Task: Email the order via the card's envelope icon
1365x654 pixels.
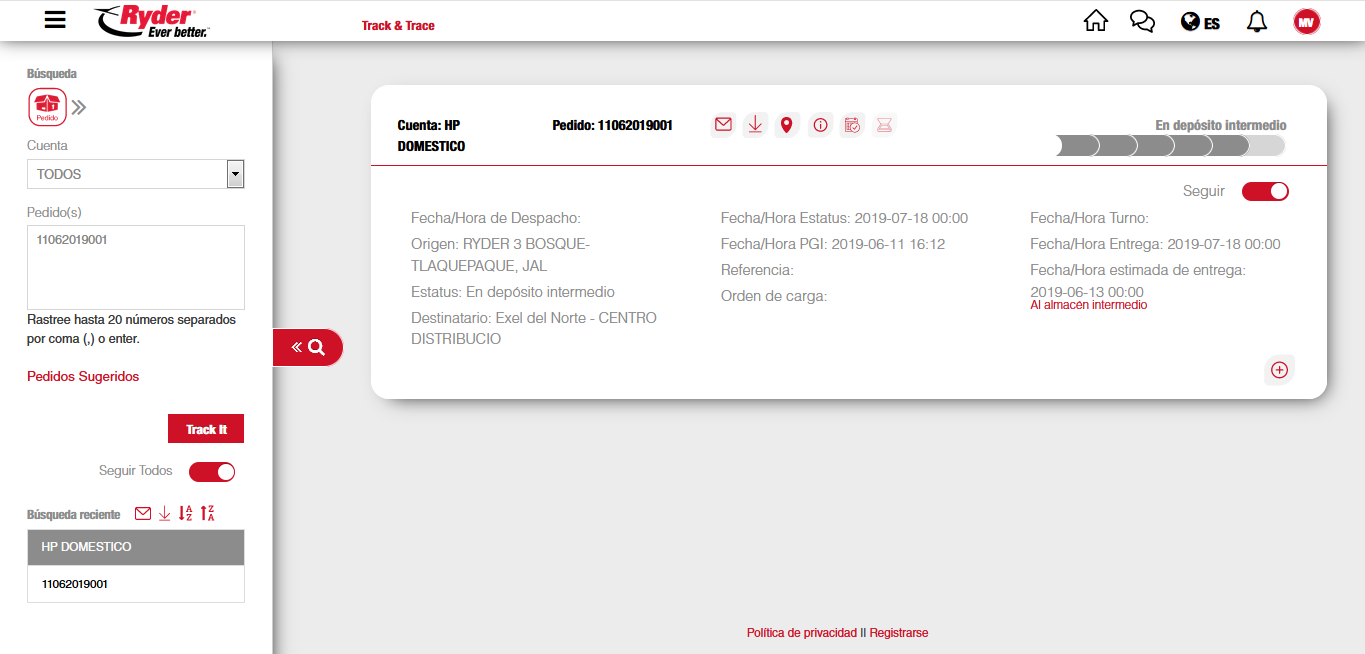Action: pyautogui.click(x=723, y=125)
